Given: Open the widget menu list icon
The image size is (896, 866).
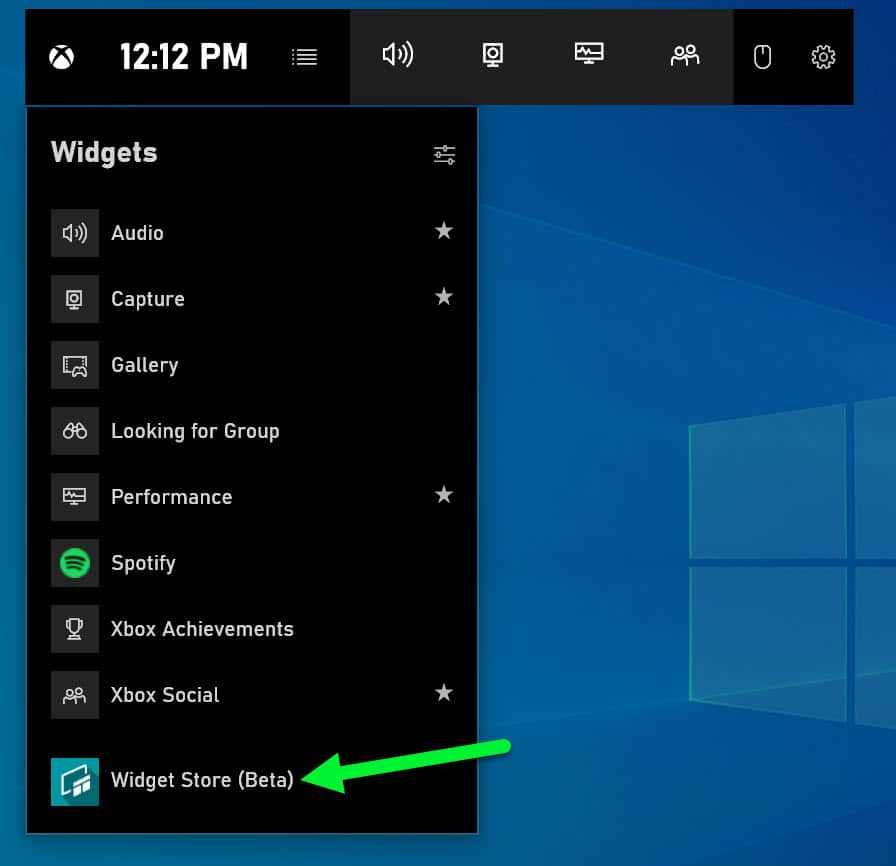Looking at the screenshot, I should click(304, 57).
